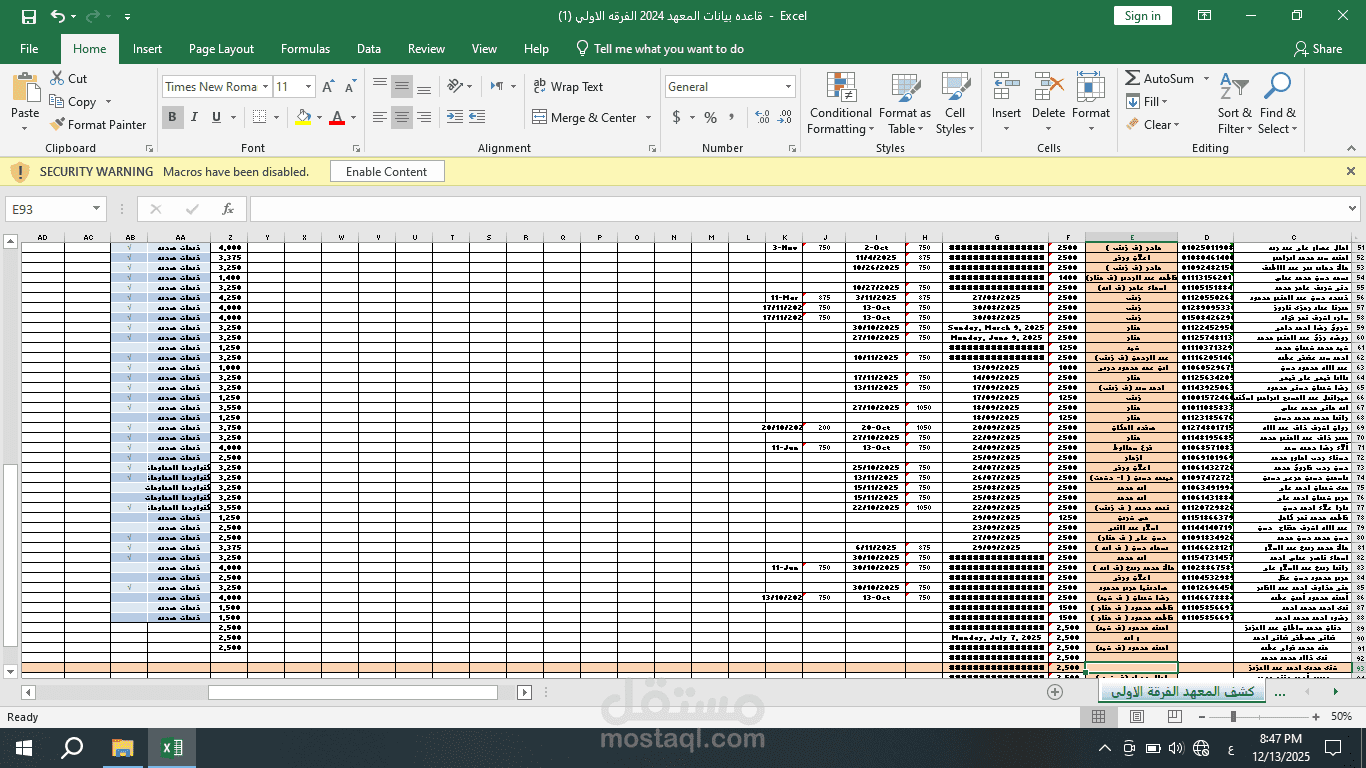Switch to the Data tab
This screenshot has height=768, width=1366.
pos(369,48)
